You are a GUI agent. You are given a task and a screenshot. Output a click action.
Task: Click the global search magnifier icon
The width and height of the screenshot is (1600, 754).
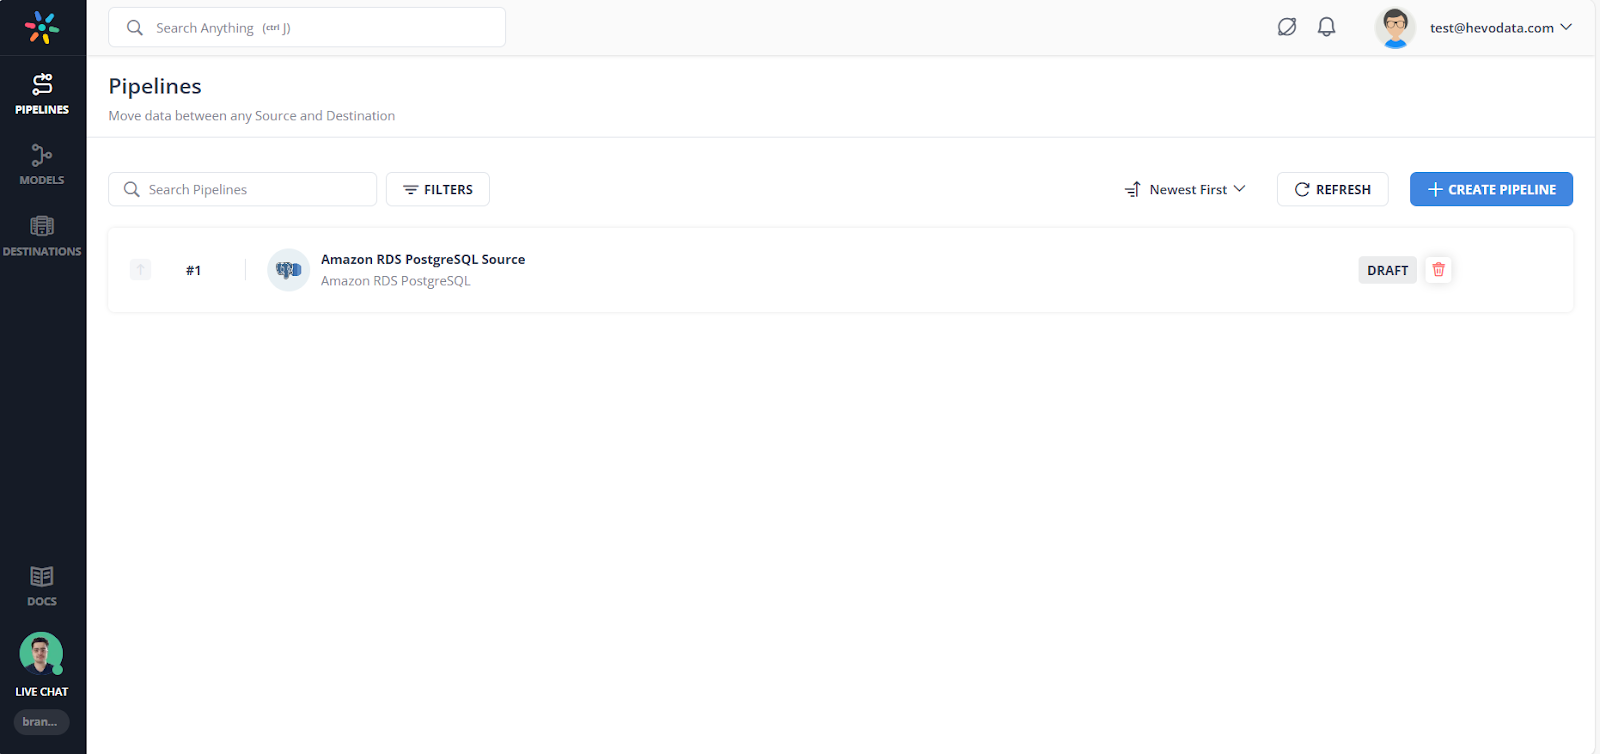(x=135, y=28)
